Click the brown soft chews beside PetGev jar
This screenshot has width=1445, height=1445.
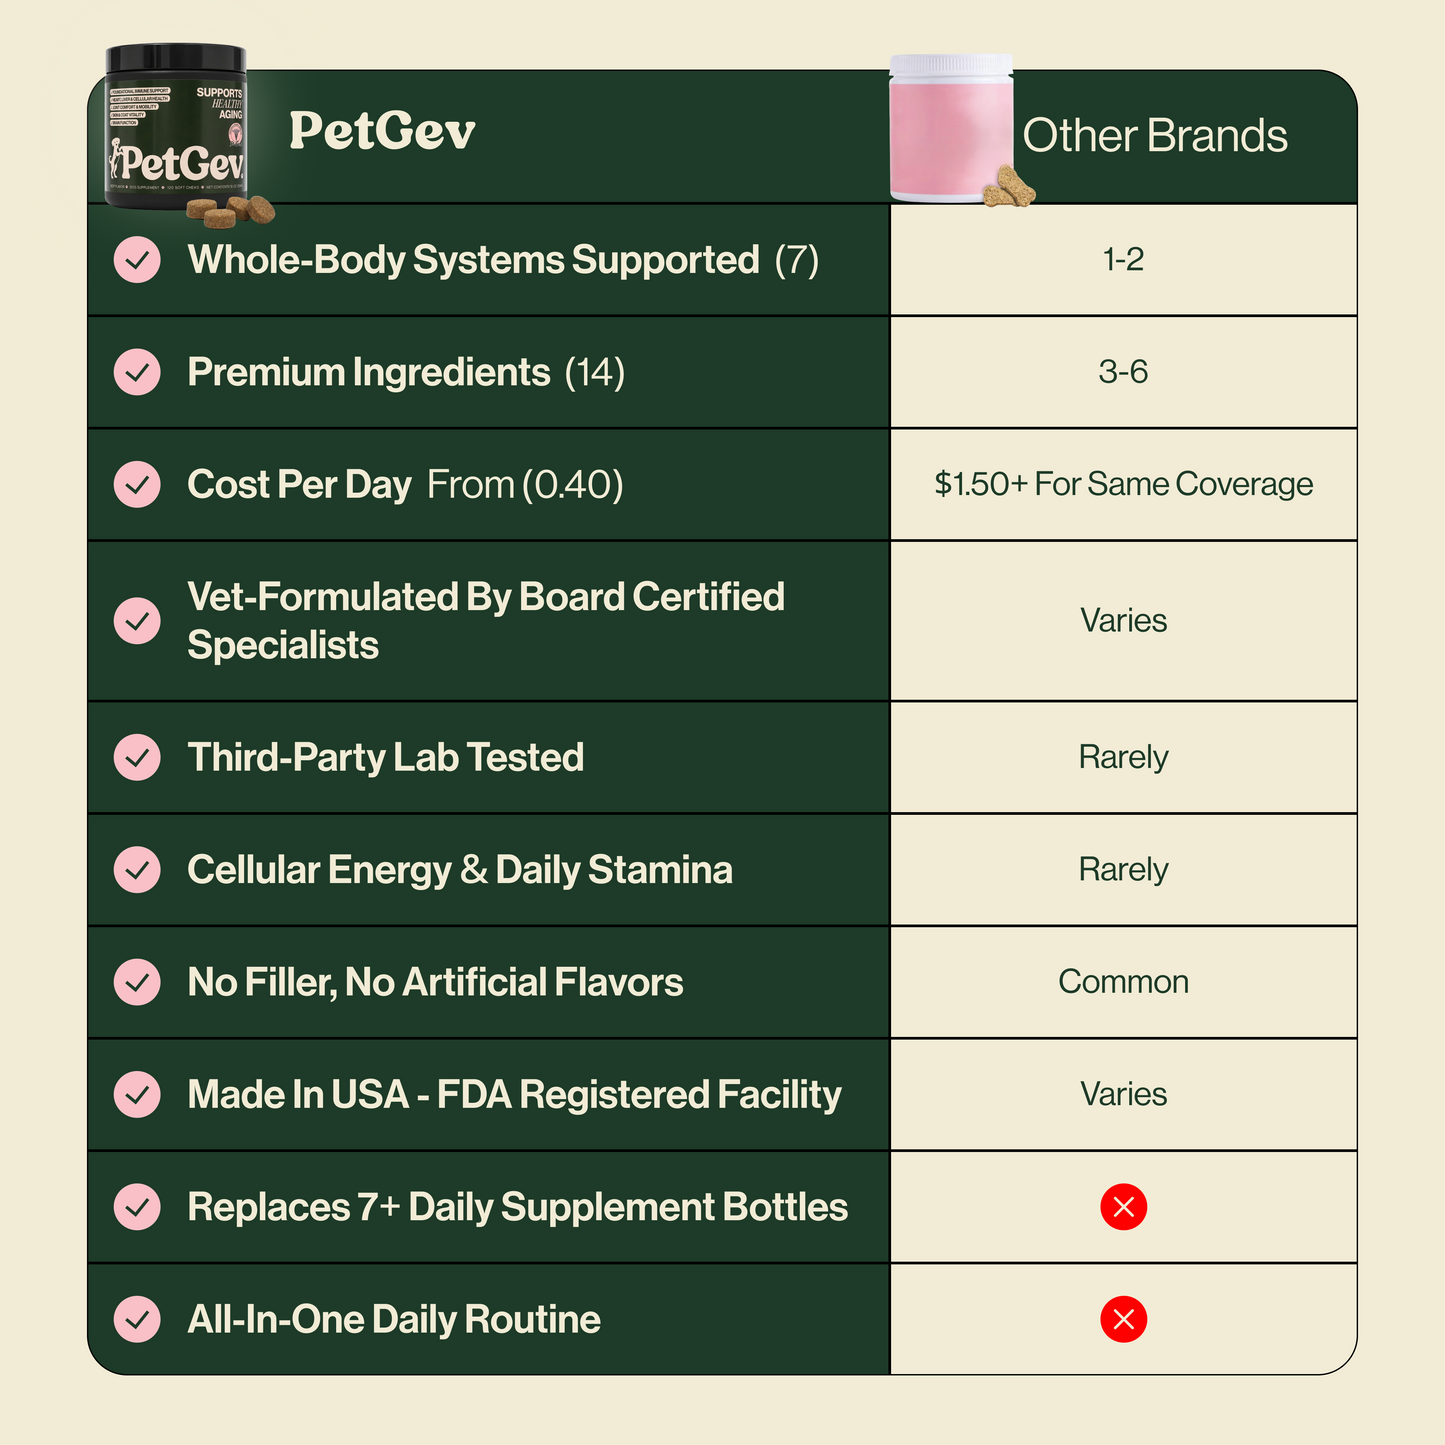(x=231, y=211)
